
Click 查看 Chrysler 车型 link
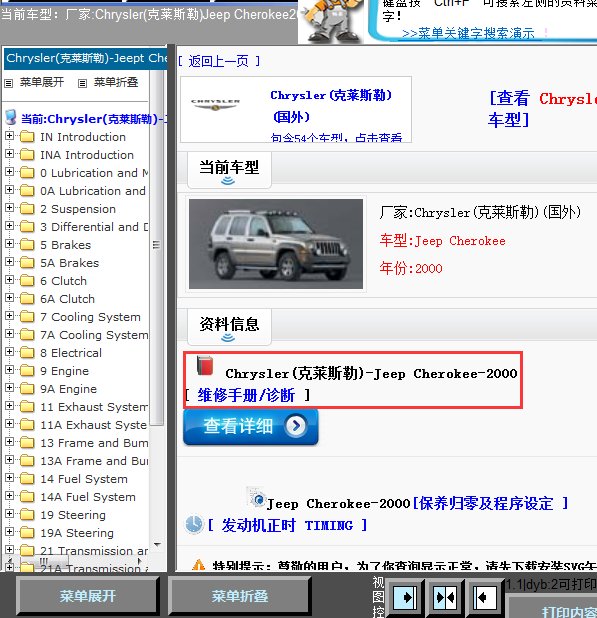[542, 109]
